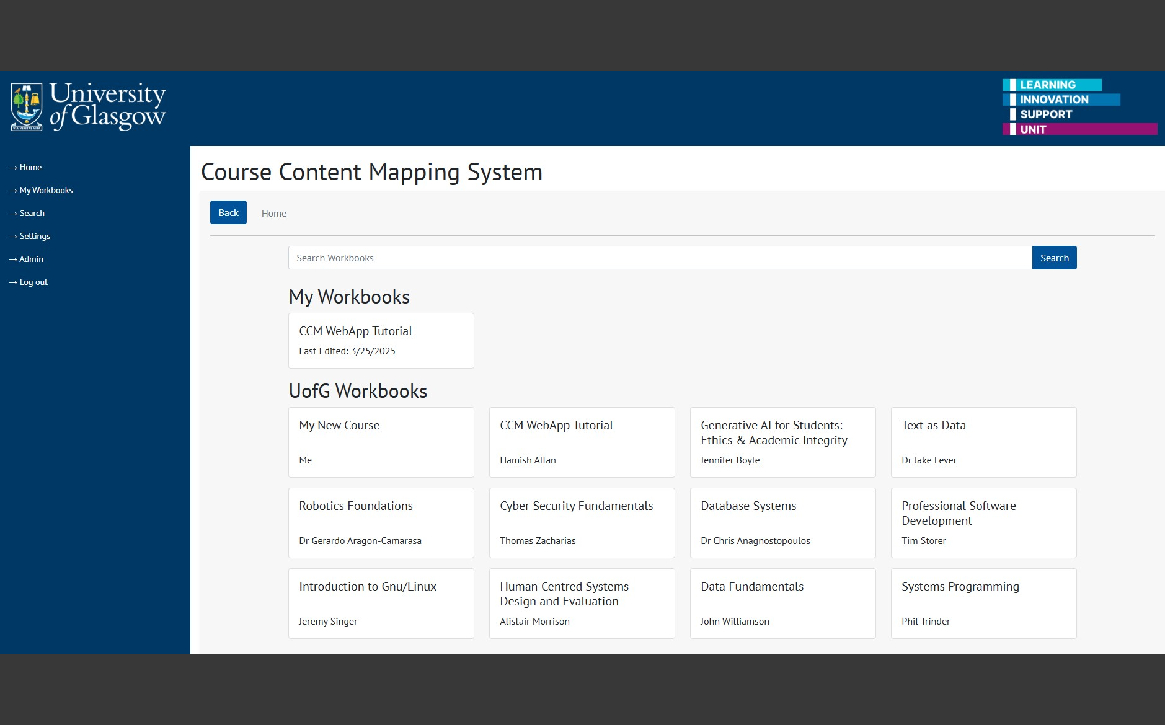Click the Learning Innovation Support Unit logo
The image size is (1165, 725).
[1079, 107]
